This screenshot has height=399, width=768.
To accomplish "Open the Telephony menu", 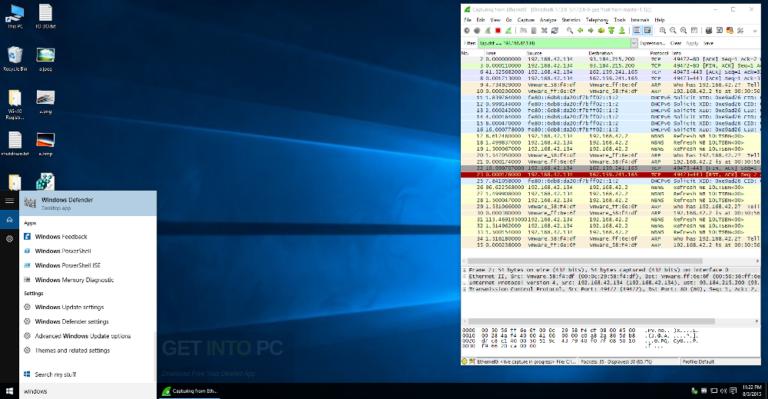I will (x=597, y=20).
